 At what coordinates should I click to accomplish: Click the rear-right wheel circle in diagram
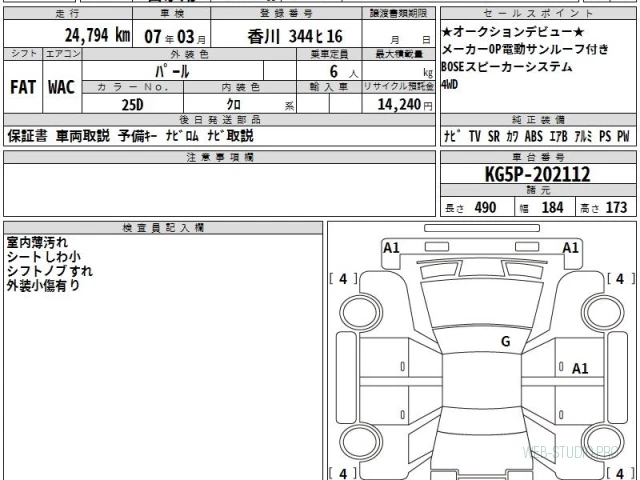[x=603, y=442]
